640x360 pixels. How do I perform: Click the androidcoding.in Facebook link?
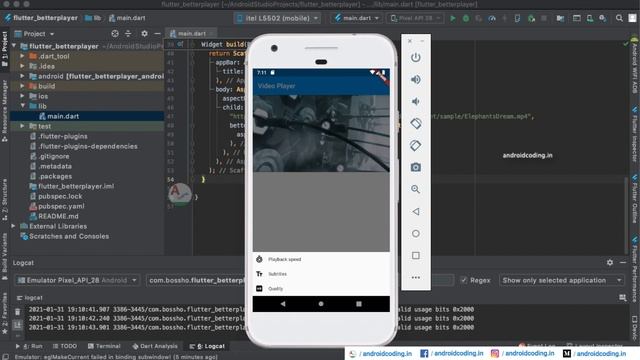pyautogui.click(x=452, y=353)
